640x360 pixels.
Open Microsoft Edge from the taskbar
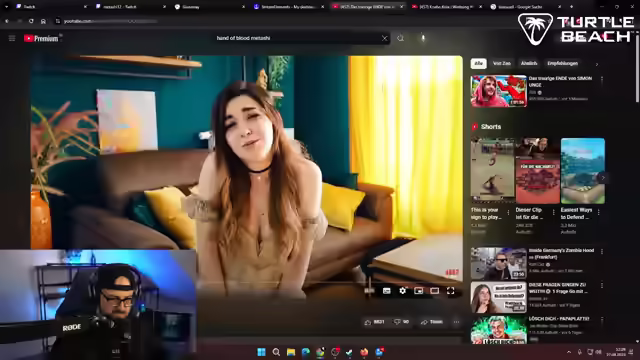(306, 352)
